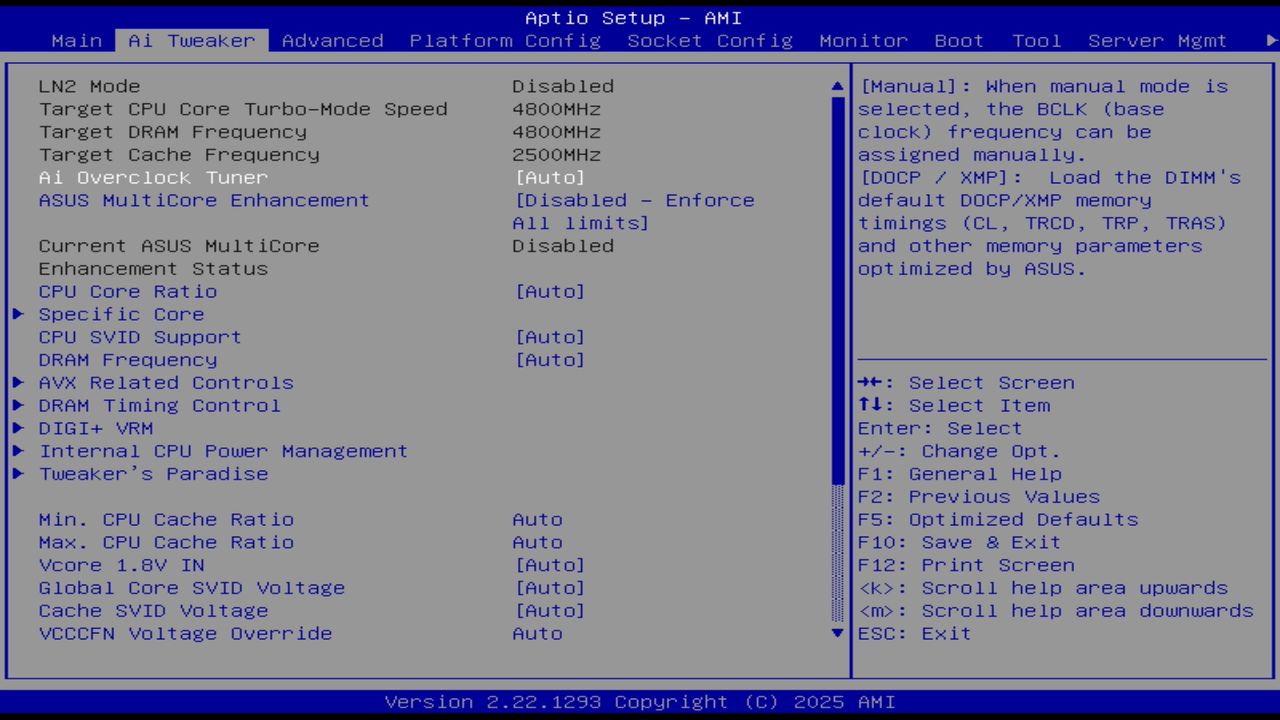The height and width of the screenshot is (720, 1280).
Task: Select the Advanced tab
Action: tap(333, 40)
